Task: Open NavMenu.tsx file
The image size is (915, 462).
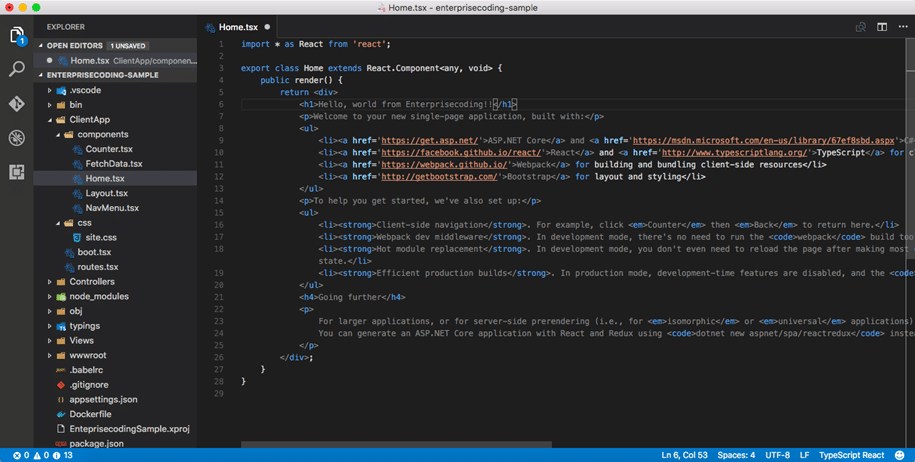Action: [112, 208]
